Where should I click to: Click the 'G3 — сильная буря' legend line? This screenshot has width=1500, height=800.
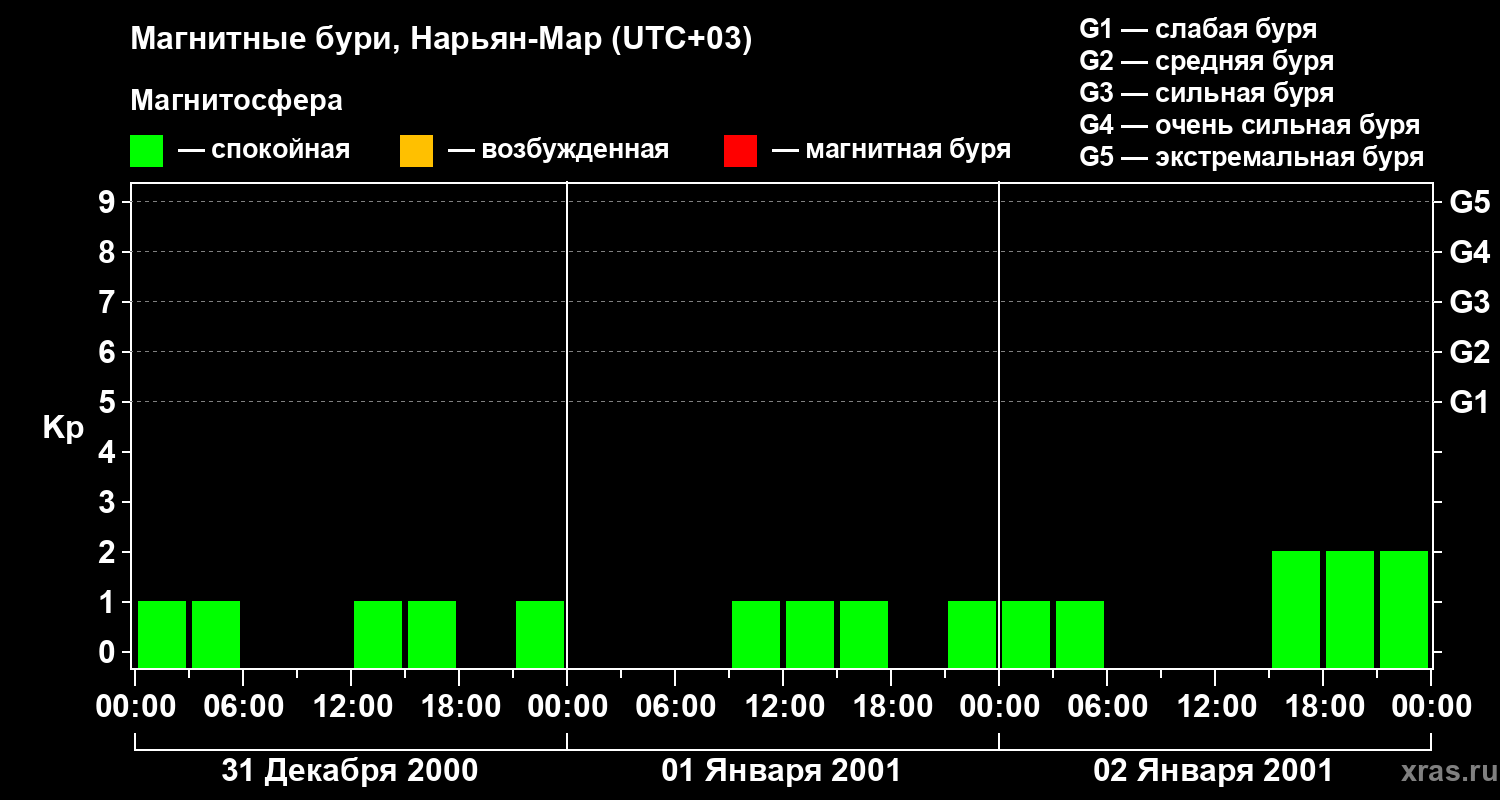pos(1206,93)
